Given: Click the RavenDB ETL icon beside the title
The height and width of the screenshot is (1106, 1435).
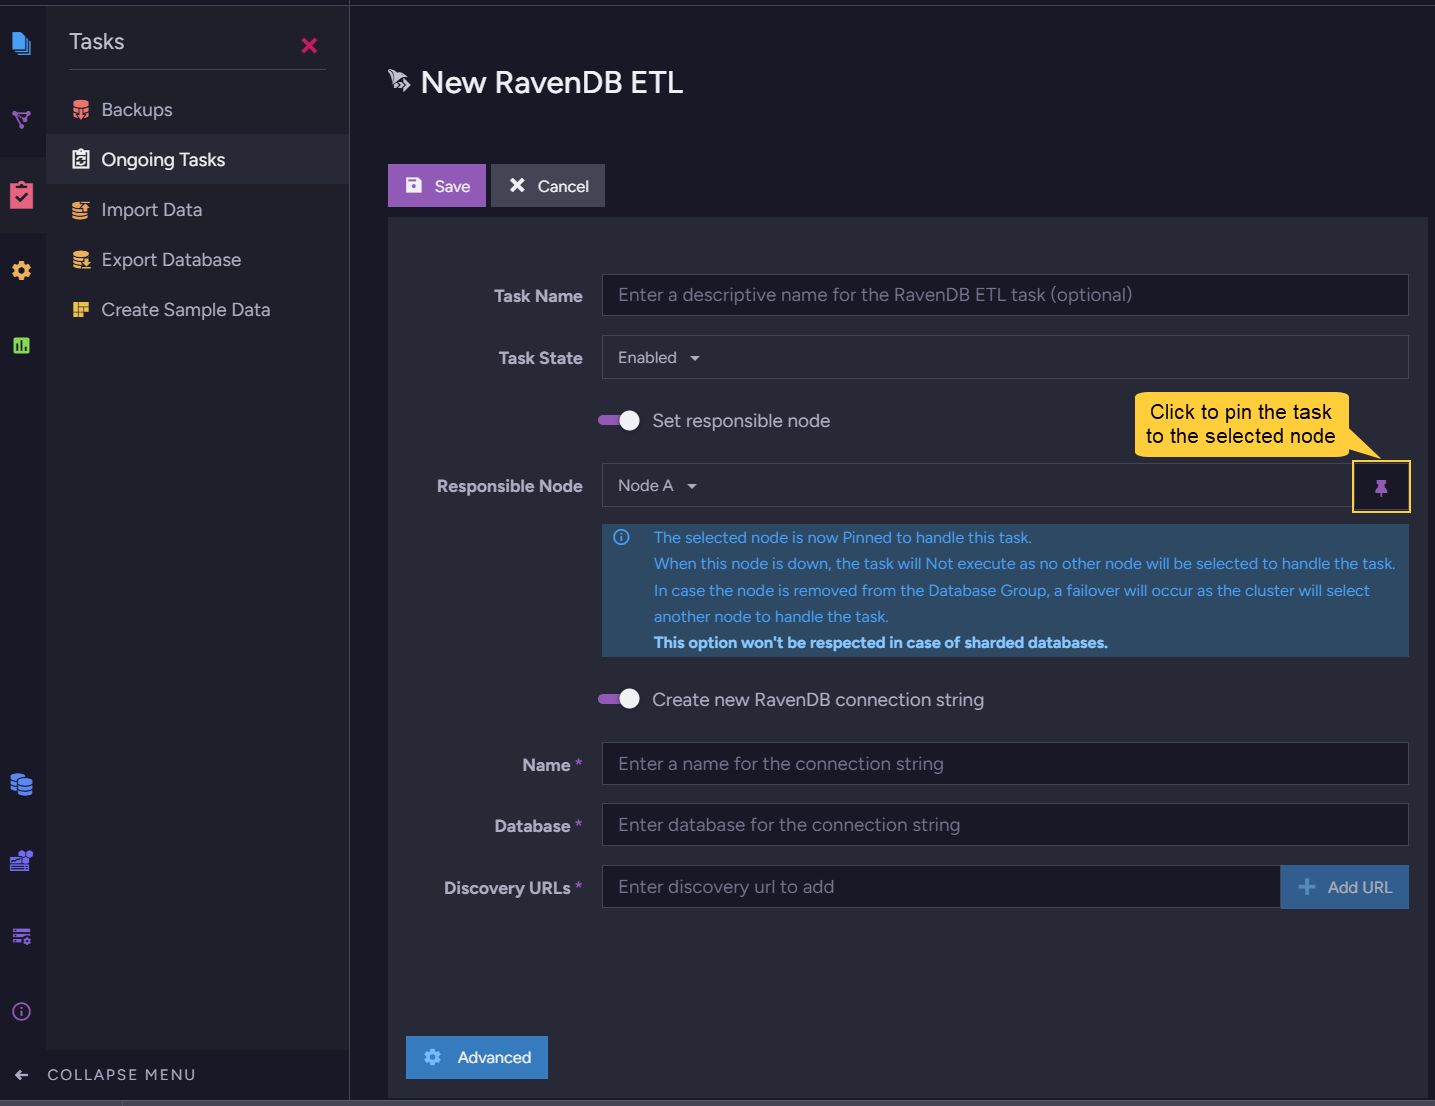Looking at the screenshot, I should click(x=399, y=81).
